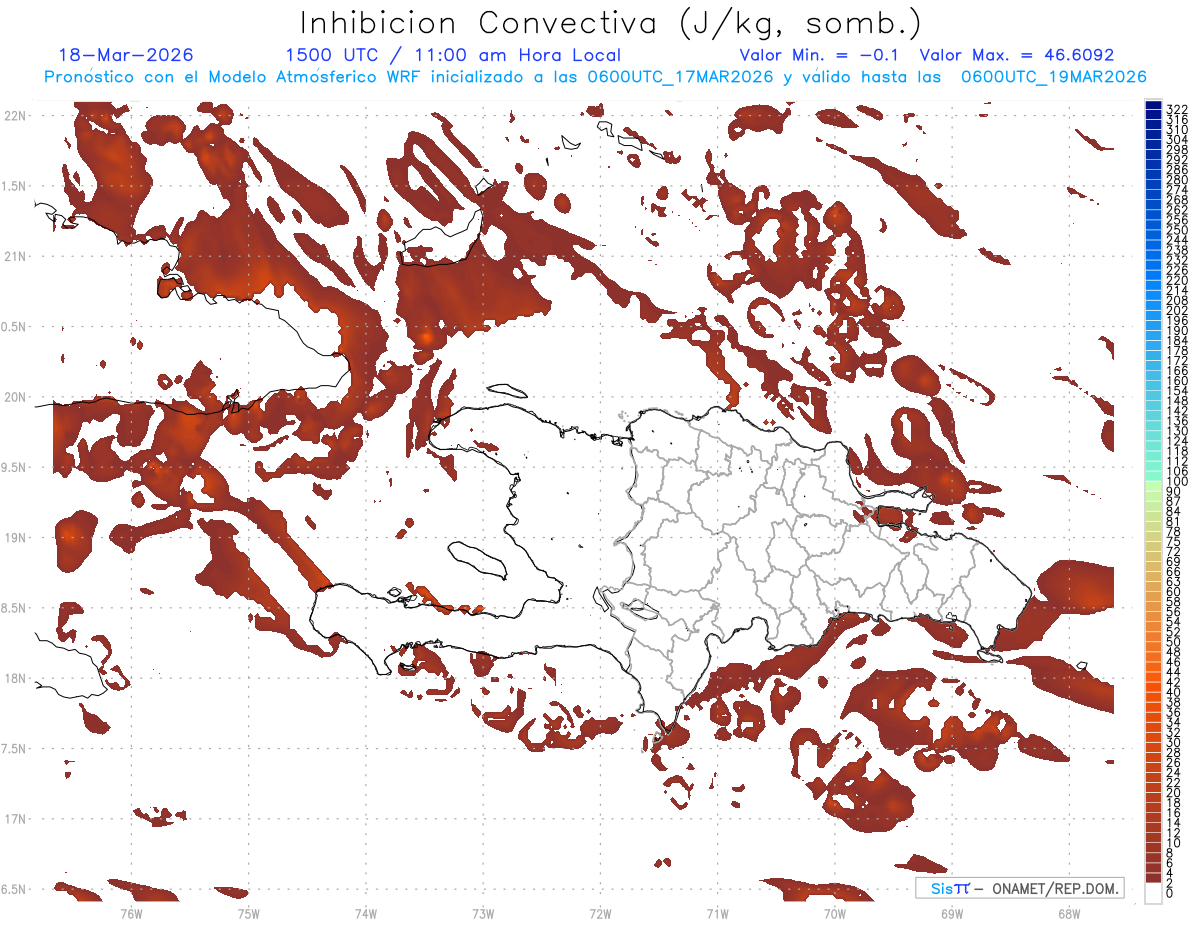This screenshot has width=1200, height=927.
Task: Click the white 0 swatch at colorbar bottom
Action: [1153, 892]
